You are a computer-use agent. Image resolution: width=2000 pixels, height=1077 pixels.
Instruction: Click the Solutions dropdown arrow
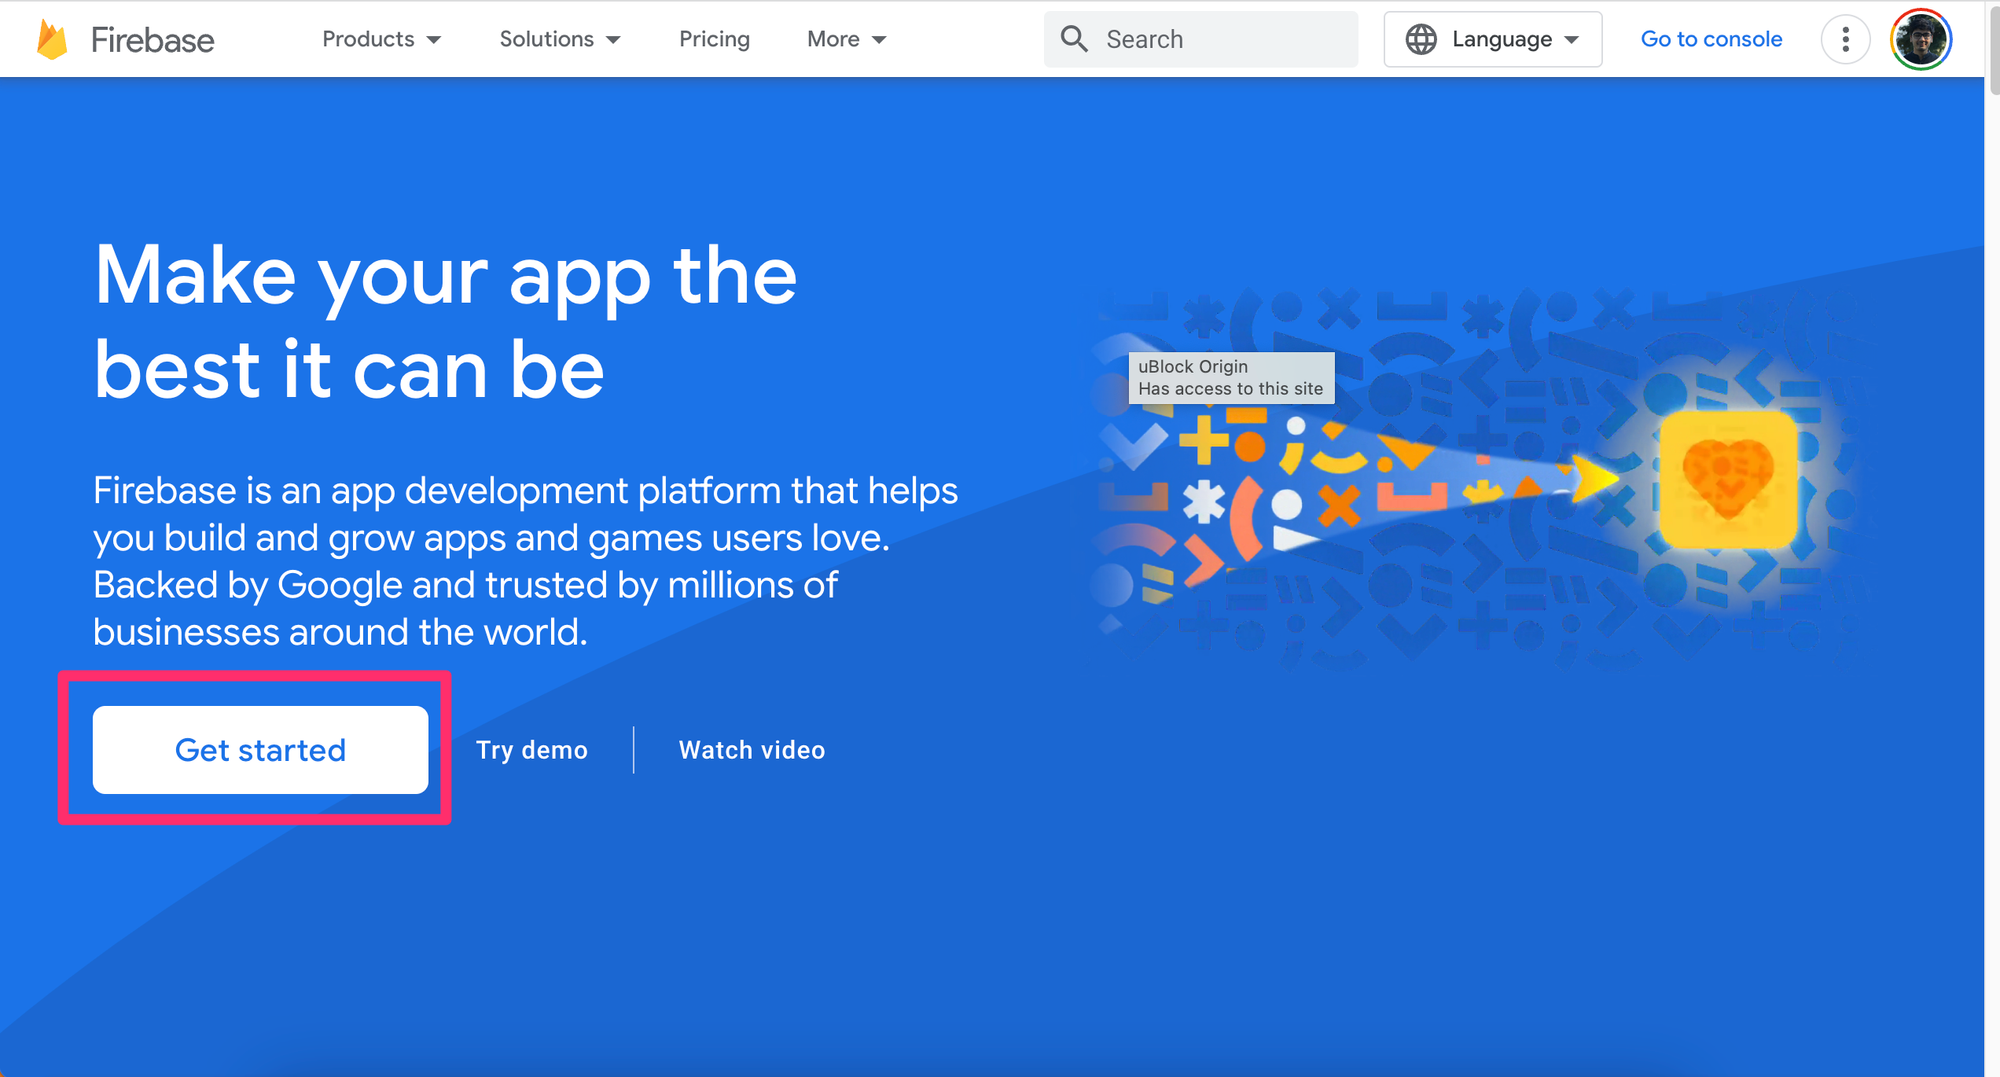tap(613, 40)
